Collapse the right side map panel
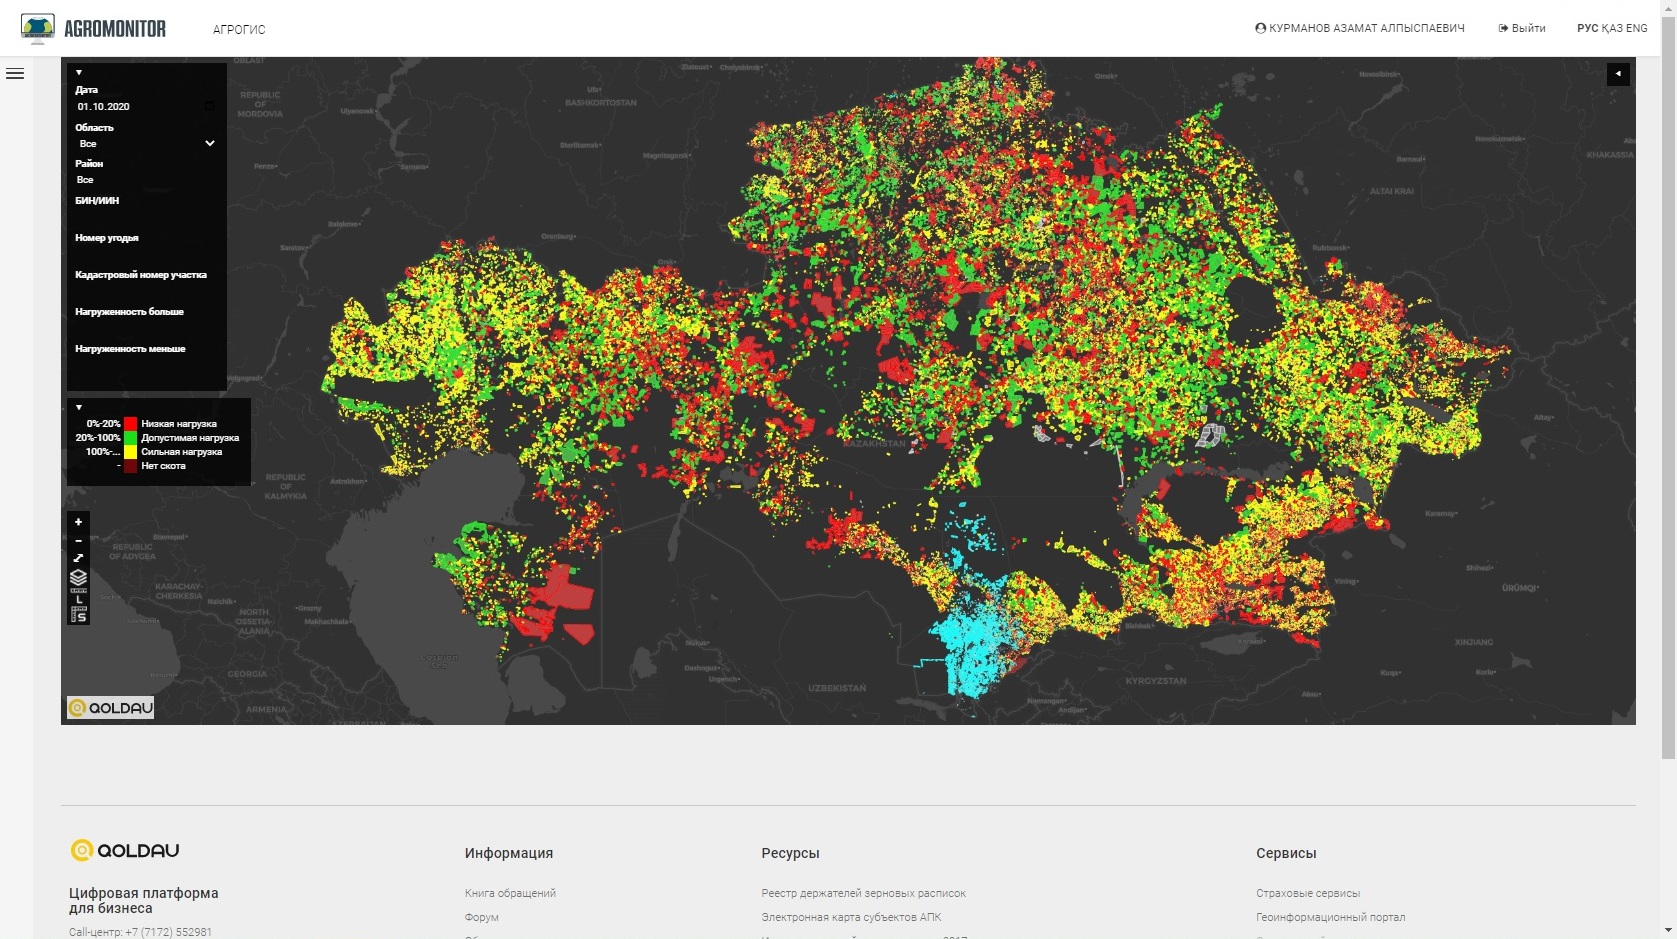 coord(1618,74)
